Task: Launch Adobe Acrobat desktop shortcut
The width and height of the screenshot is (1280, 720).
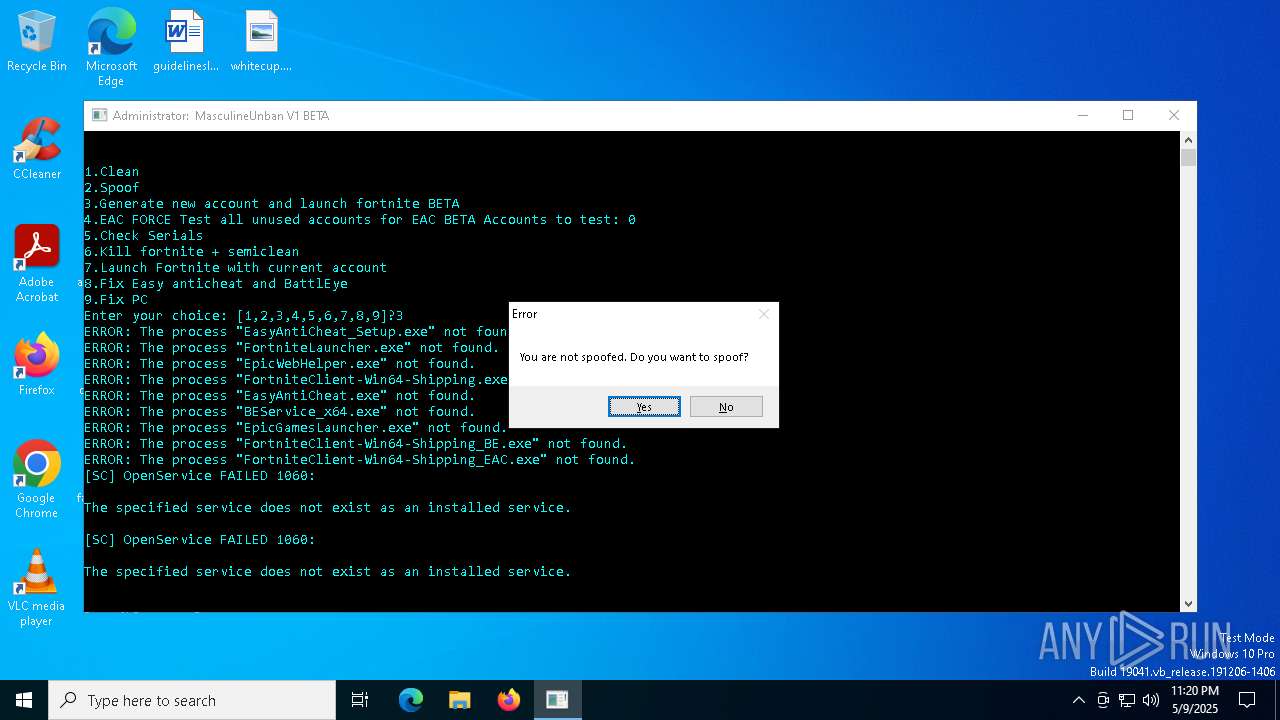Action: click(x=37, y=263)
